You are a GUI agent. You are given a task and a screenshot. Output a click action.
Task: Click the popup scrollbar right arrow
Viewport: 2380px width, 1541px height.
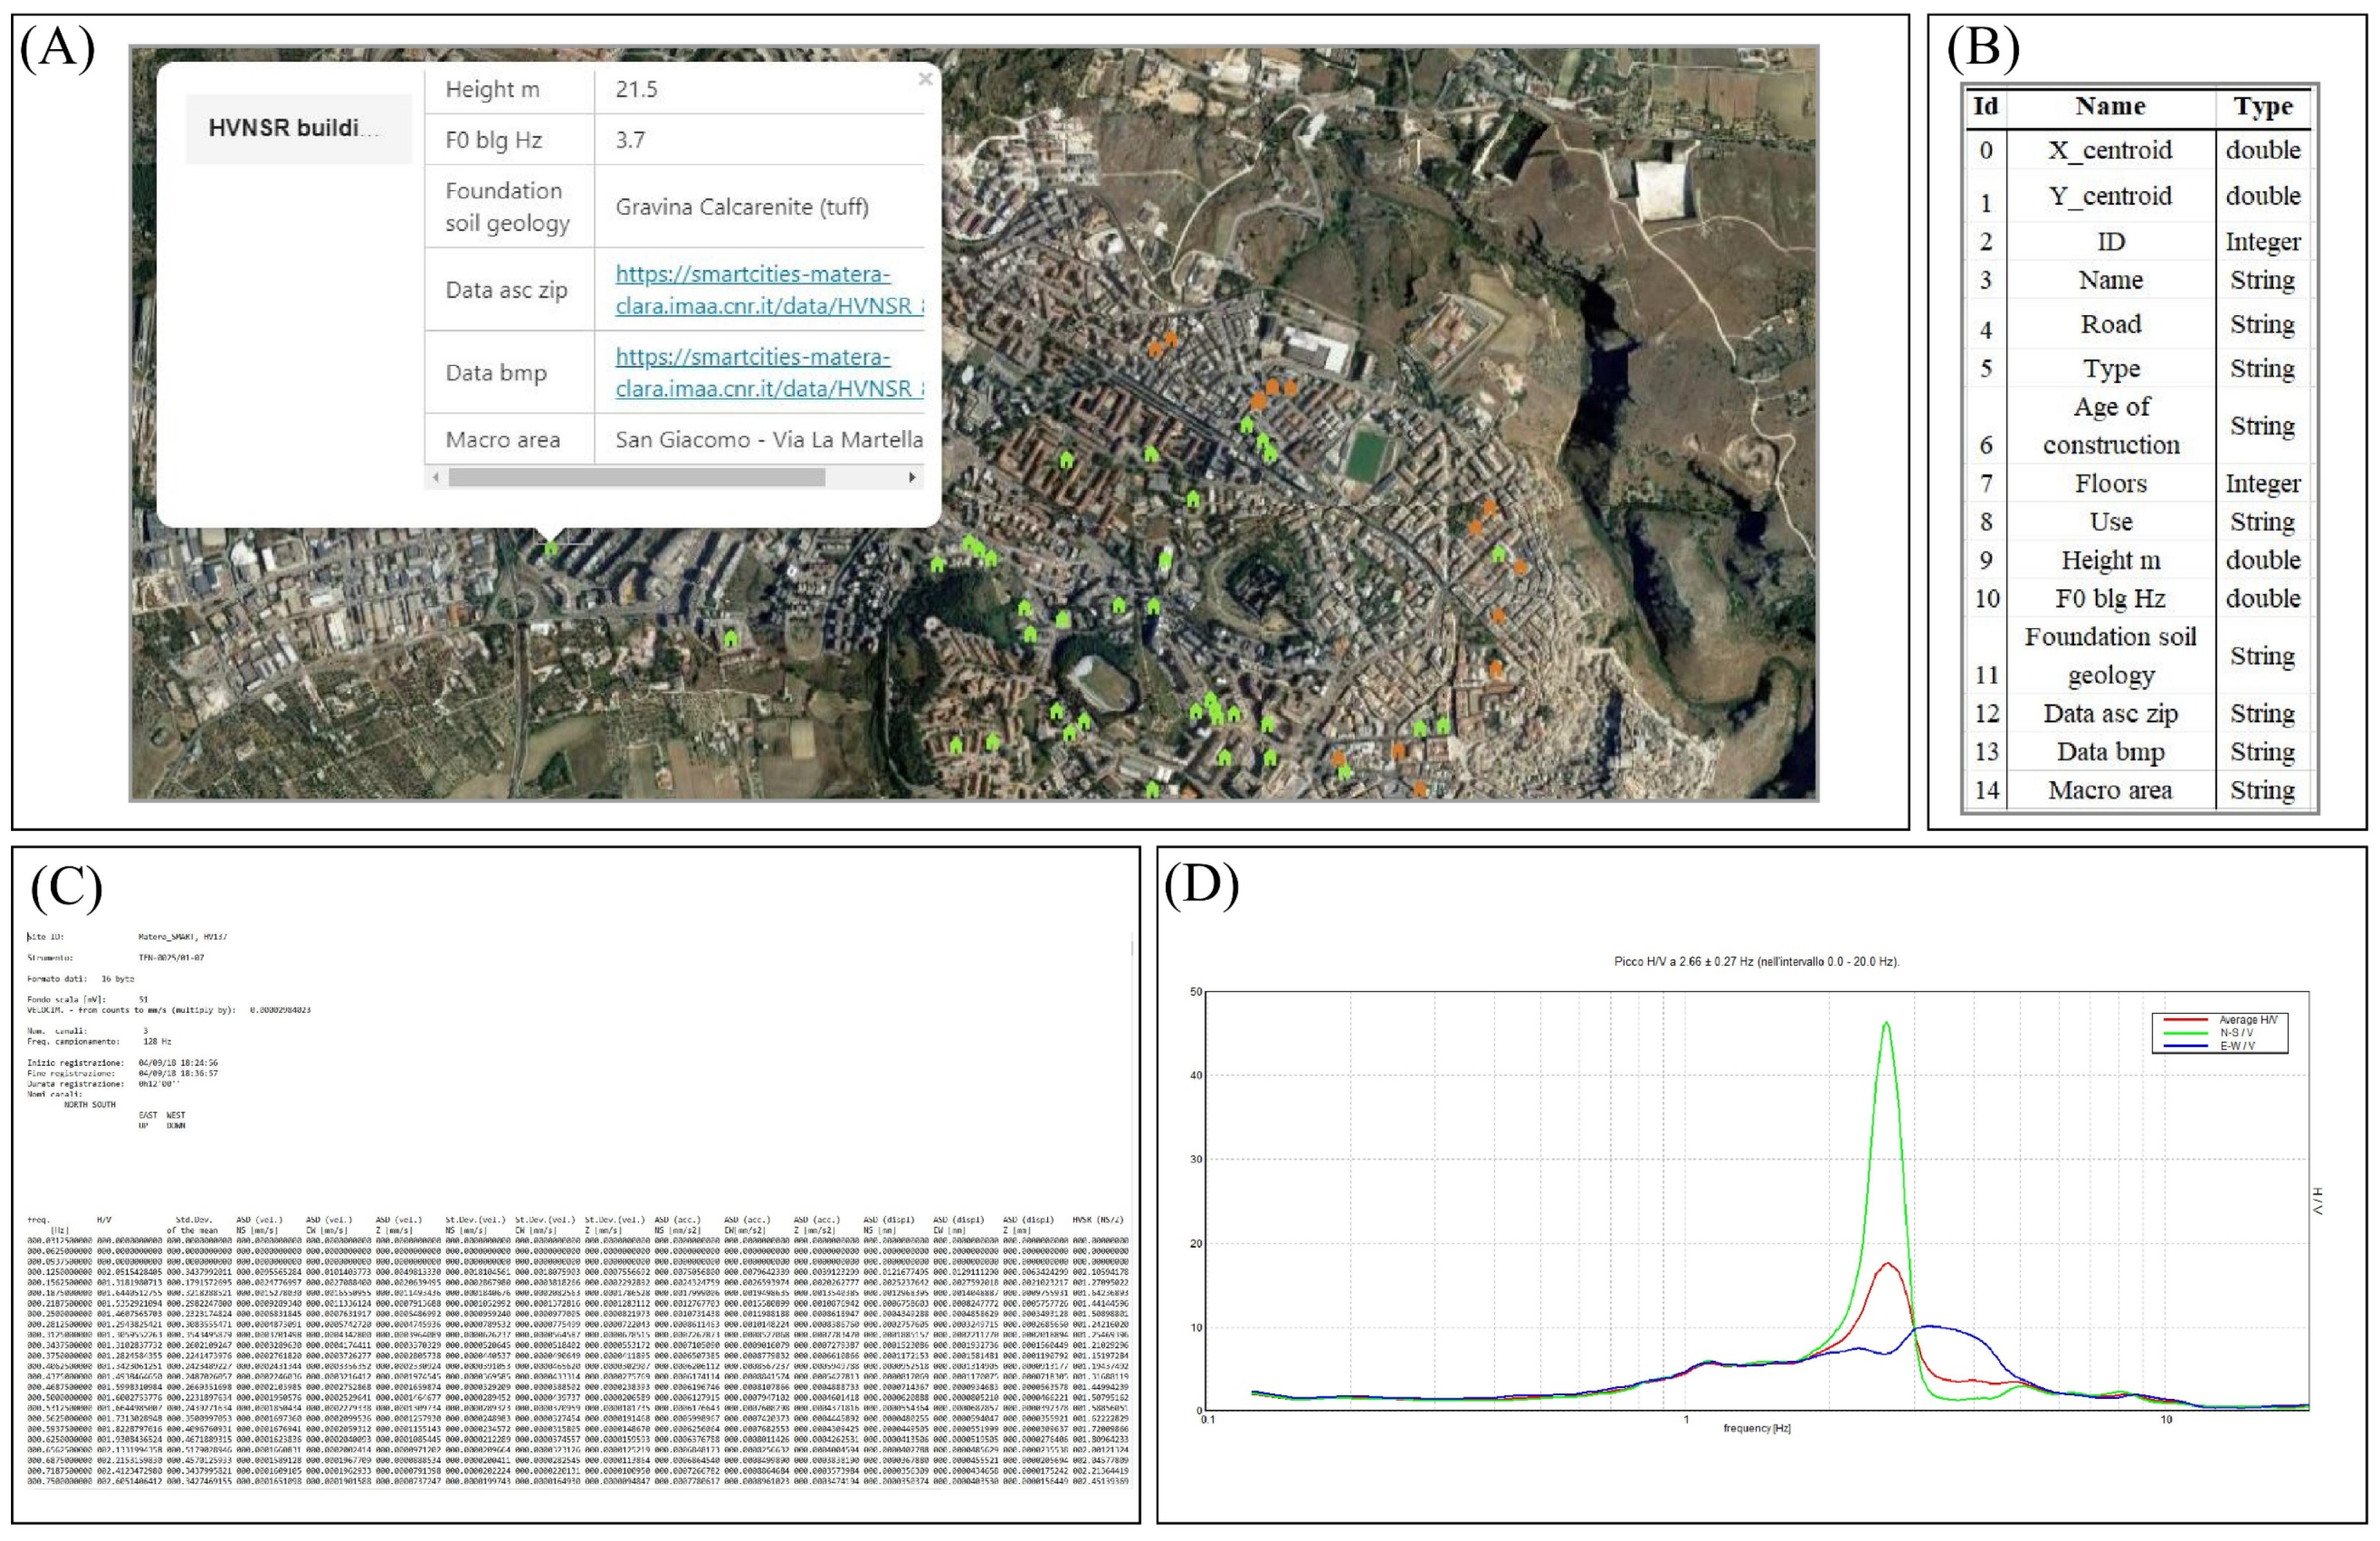911,478
